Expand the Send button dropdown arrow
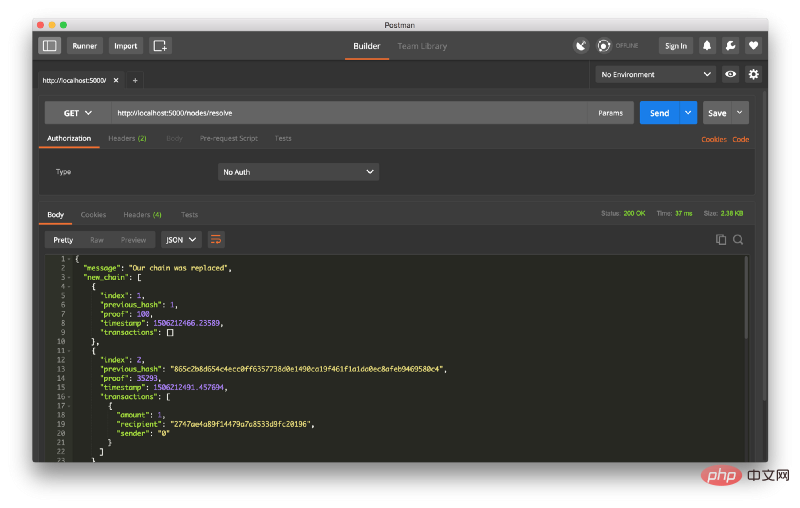This screenshot has height=508, width=800. point(688,113)
